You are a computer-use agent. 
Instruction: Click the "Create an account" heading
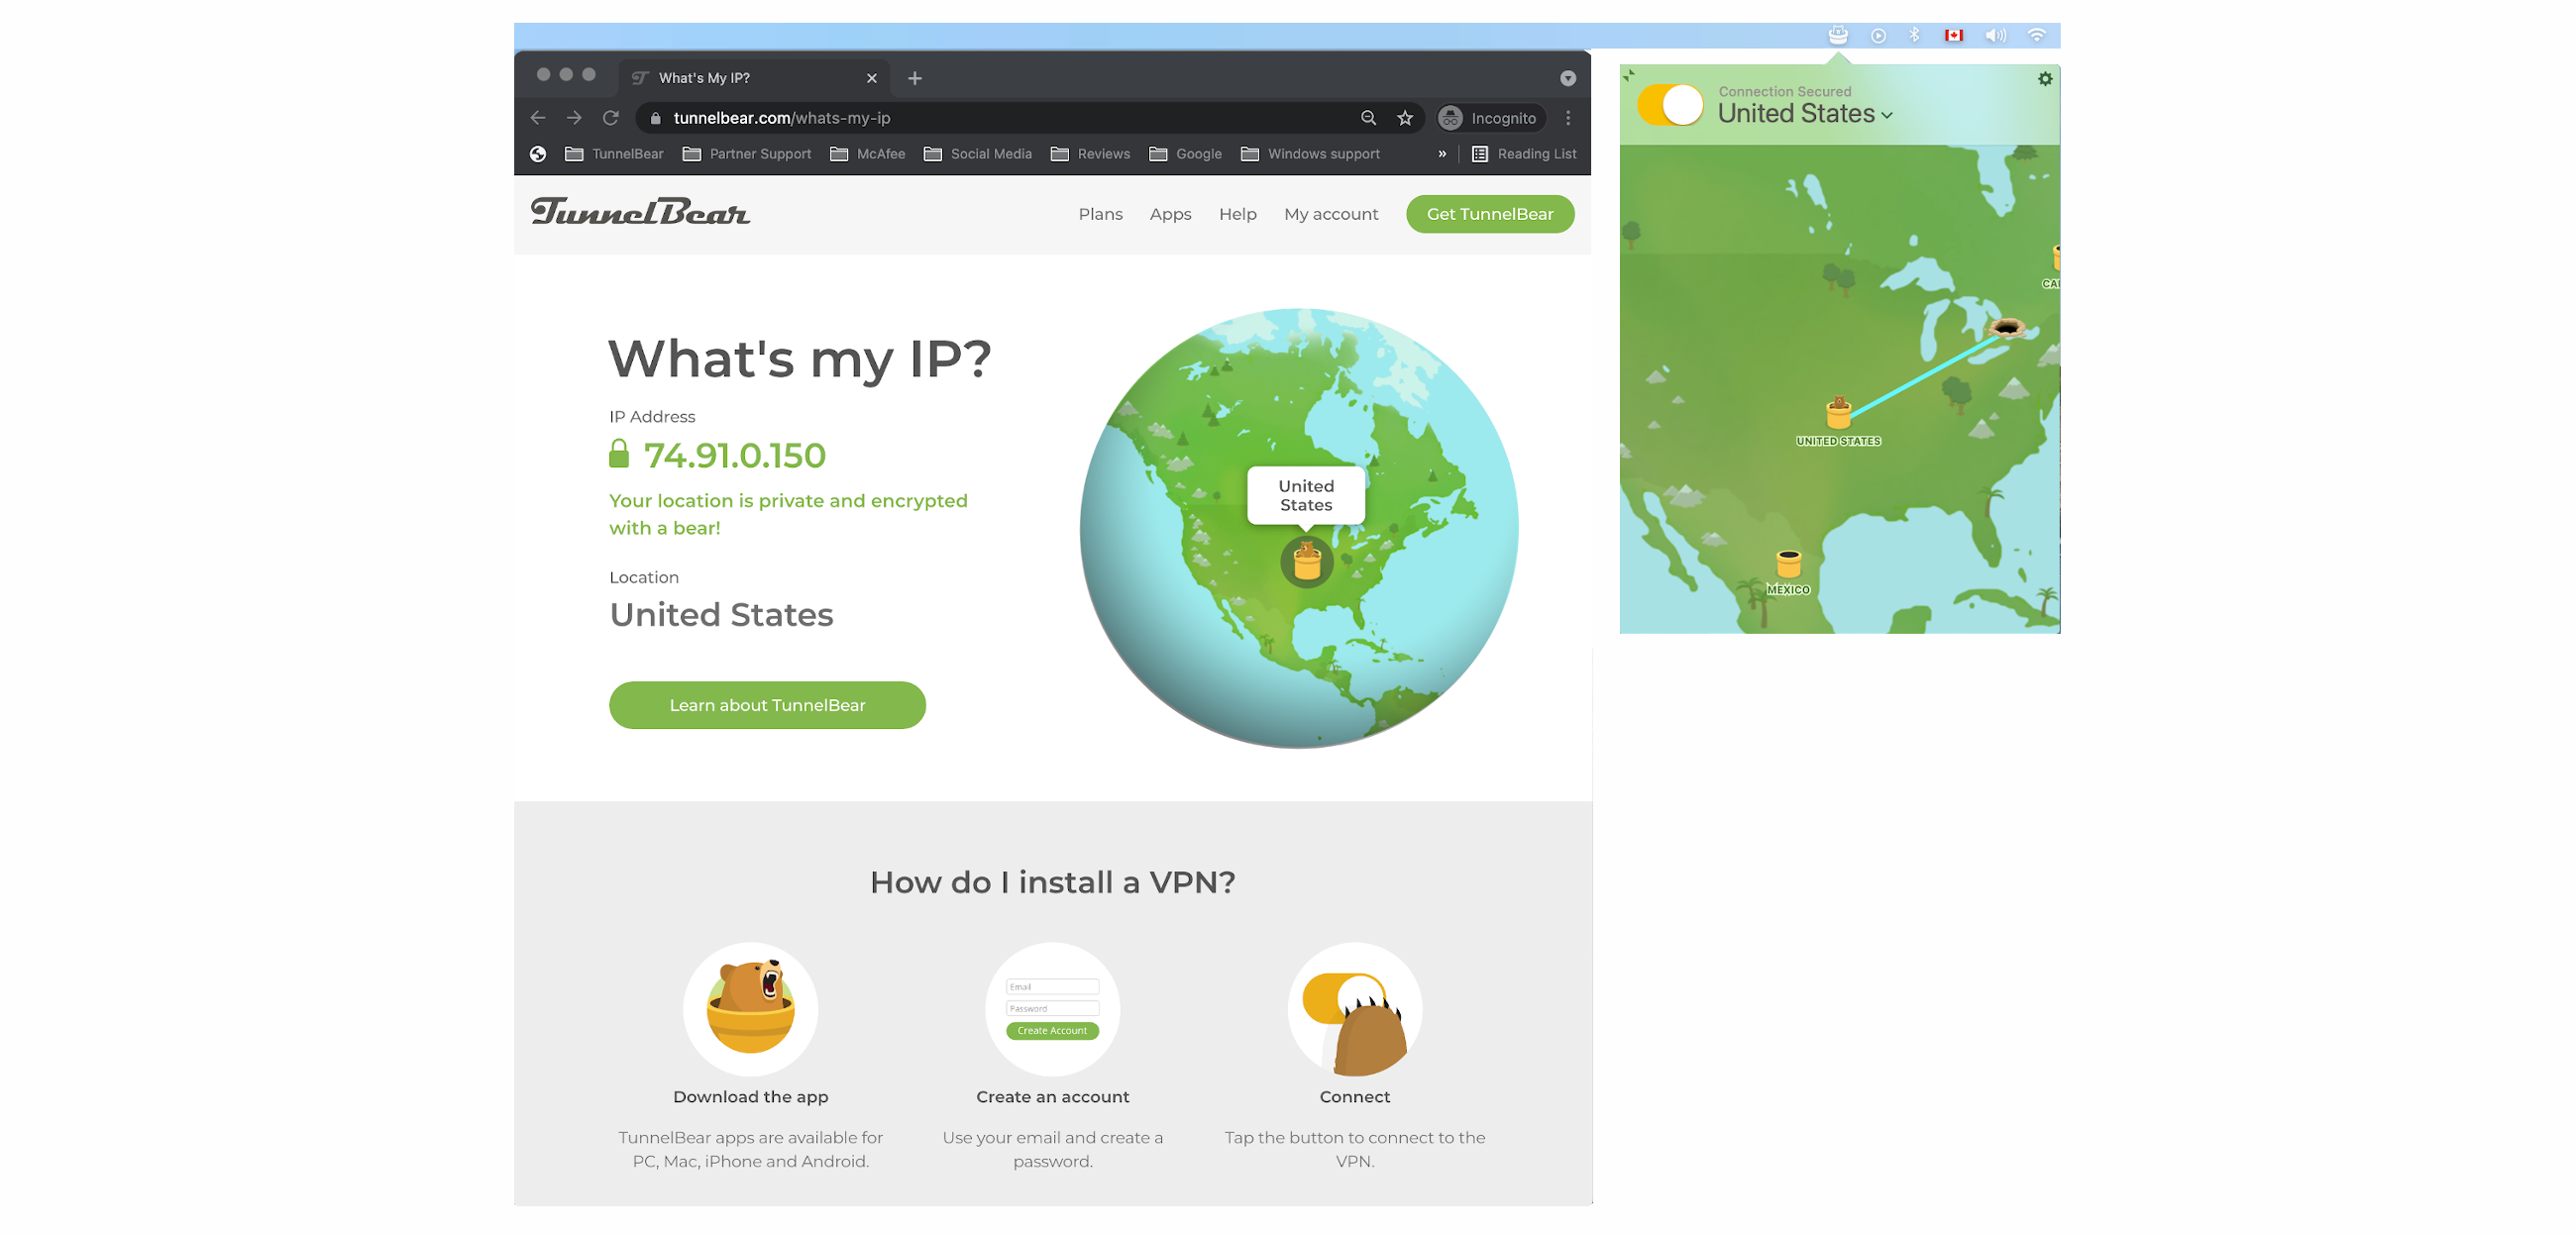pyautogui.click(x=1052, y=1097)
